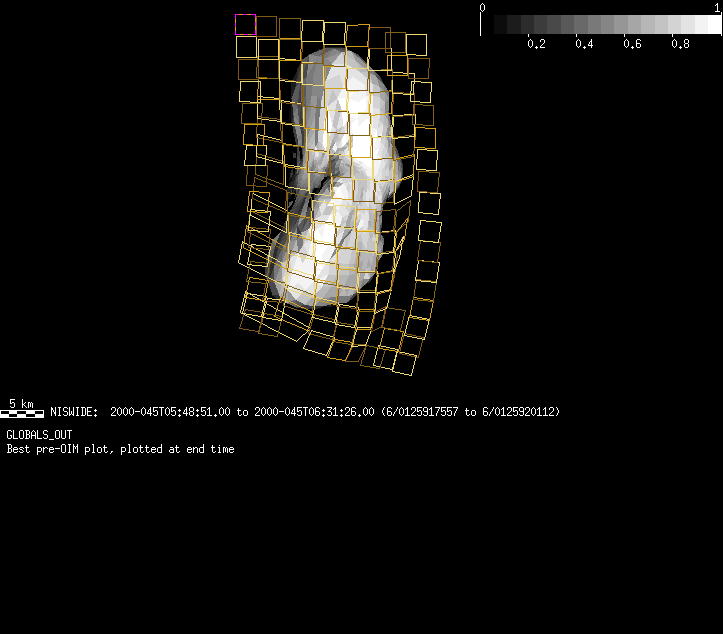Click the 0.8 tick label on the grayscale bar
723x634 pixels.
coord(680,44)
